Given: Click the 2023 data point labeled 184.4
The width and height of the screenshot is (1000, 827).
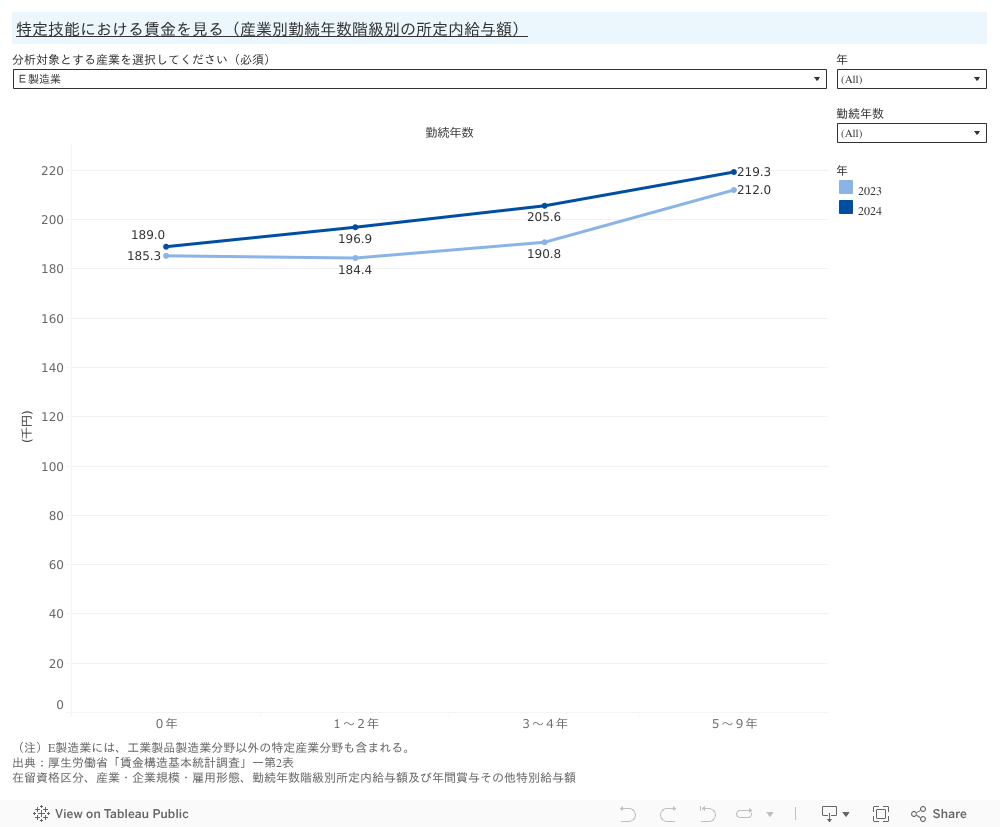Looking at the screenshot, I should [355, 258].
